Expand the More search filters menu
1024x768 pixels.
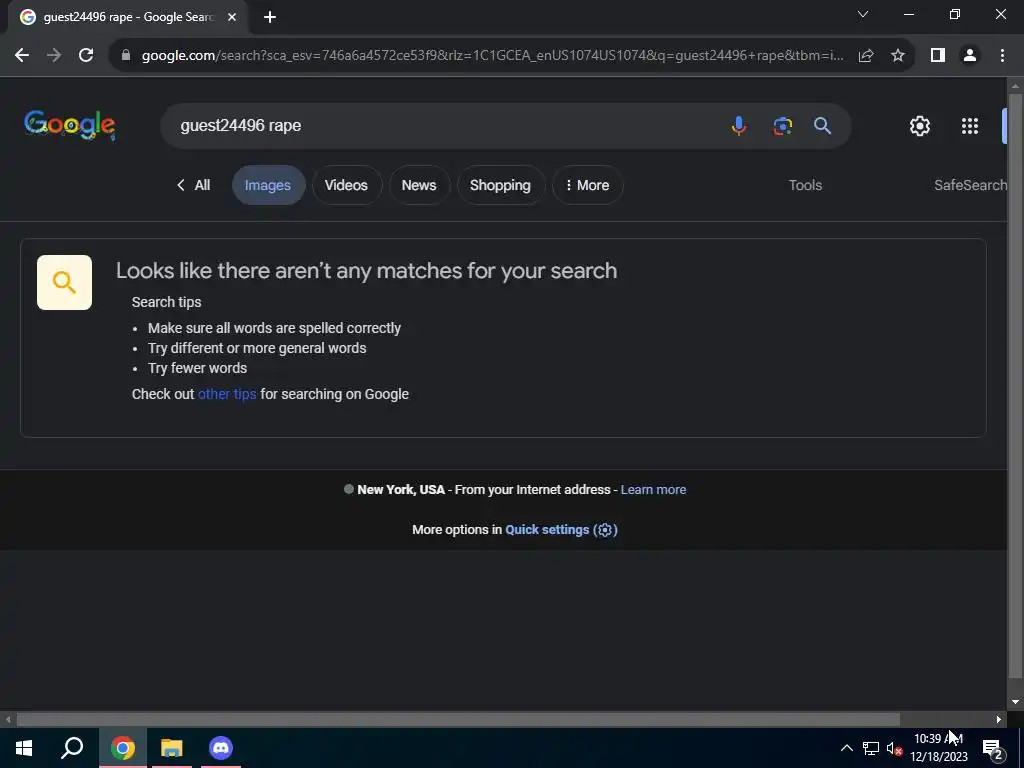point(587,185)
